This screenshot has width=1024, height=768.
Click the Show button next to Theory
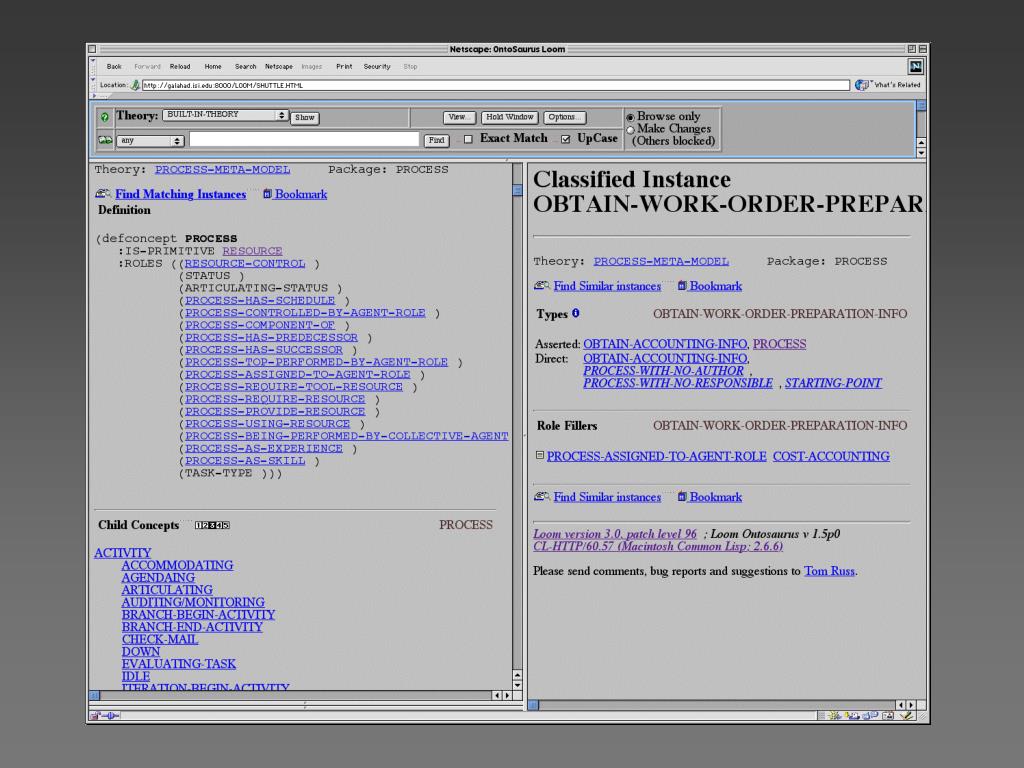click(x=304, y=118)
